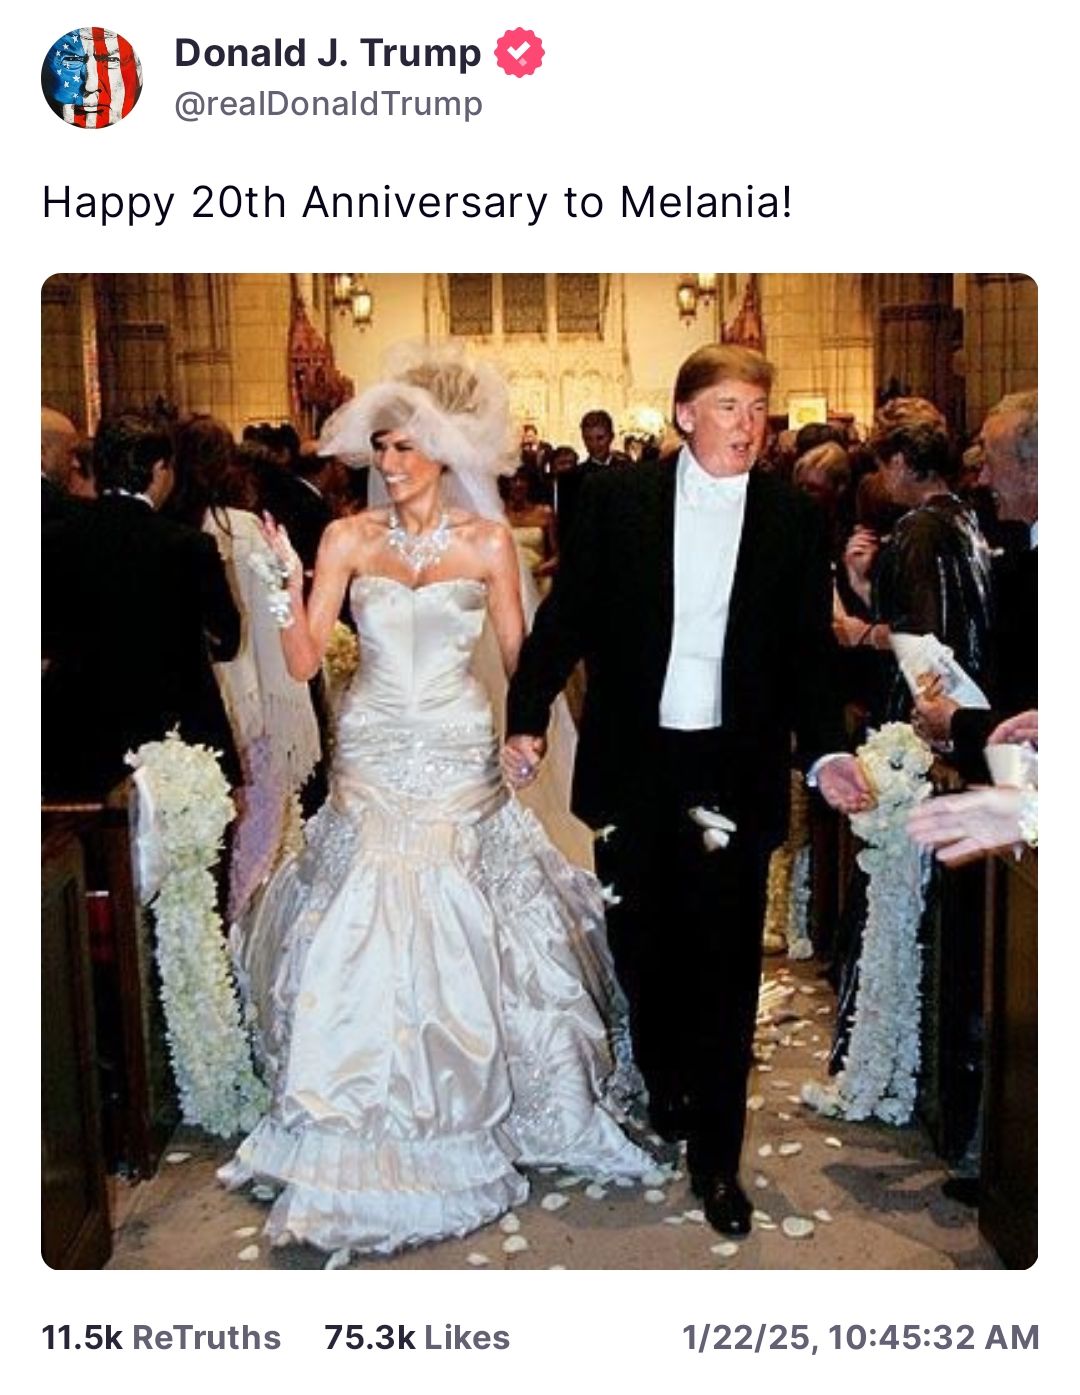The image size is (1080, 1395).
Task: Click the 'Likes' label
Action: coord(467,1337)
